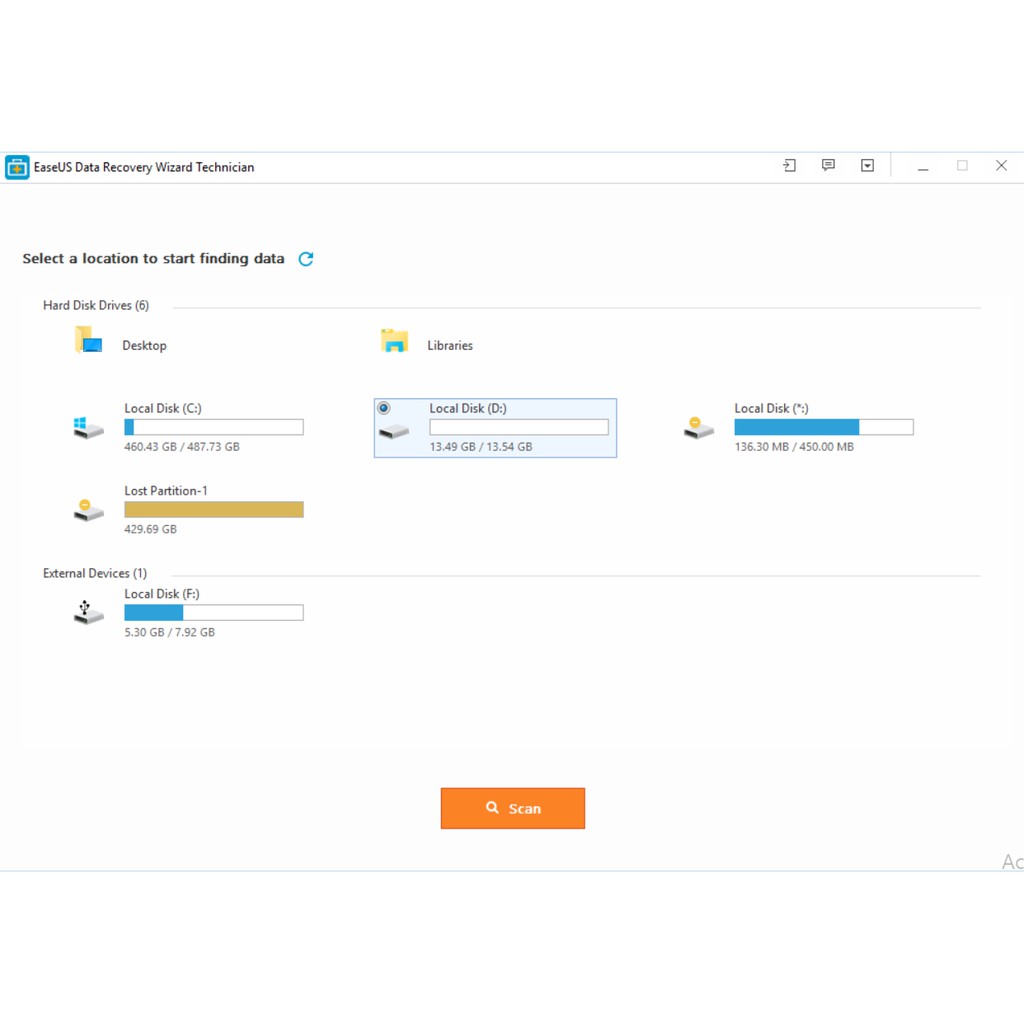Click the Local Disk (*:) usage bar
The height and width of the screenshot is (1024, 1024).
tap(823, 427)
